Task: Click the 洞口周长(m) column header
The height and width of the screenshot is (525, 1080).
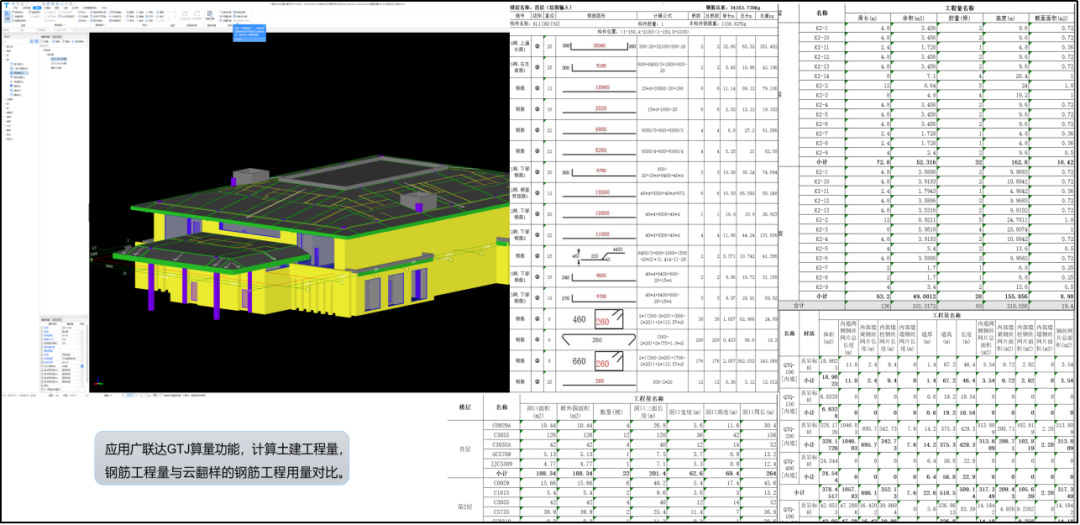Action: pos(758,412)
